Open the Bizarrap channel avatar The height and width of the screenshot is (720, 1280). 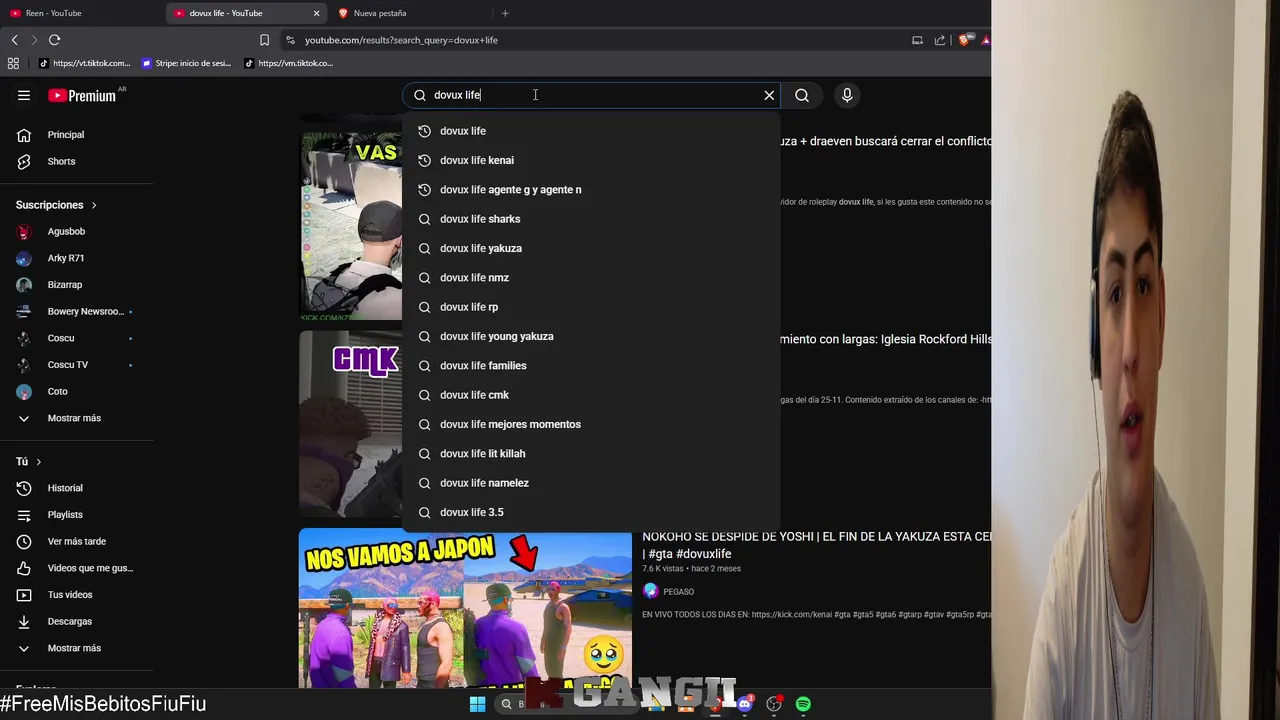24,285
